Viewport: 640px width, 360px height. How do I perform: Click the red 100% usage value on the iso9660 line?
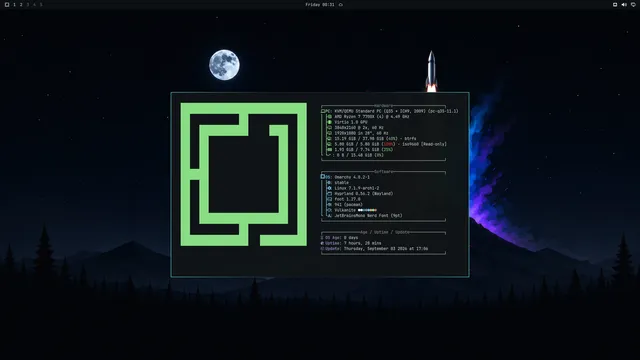click(x=389, y=144)
